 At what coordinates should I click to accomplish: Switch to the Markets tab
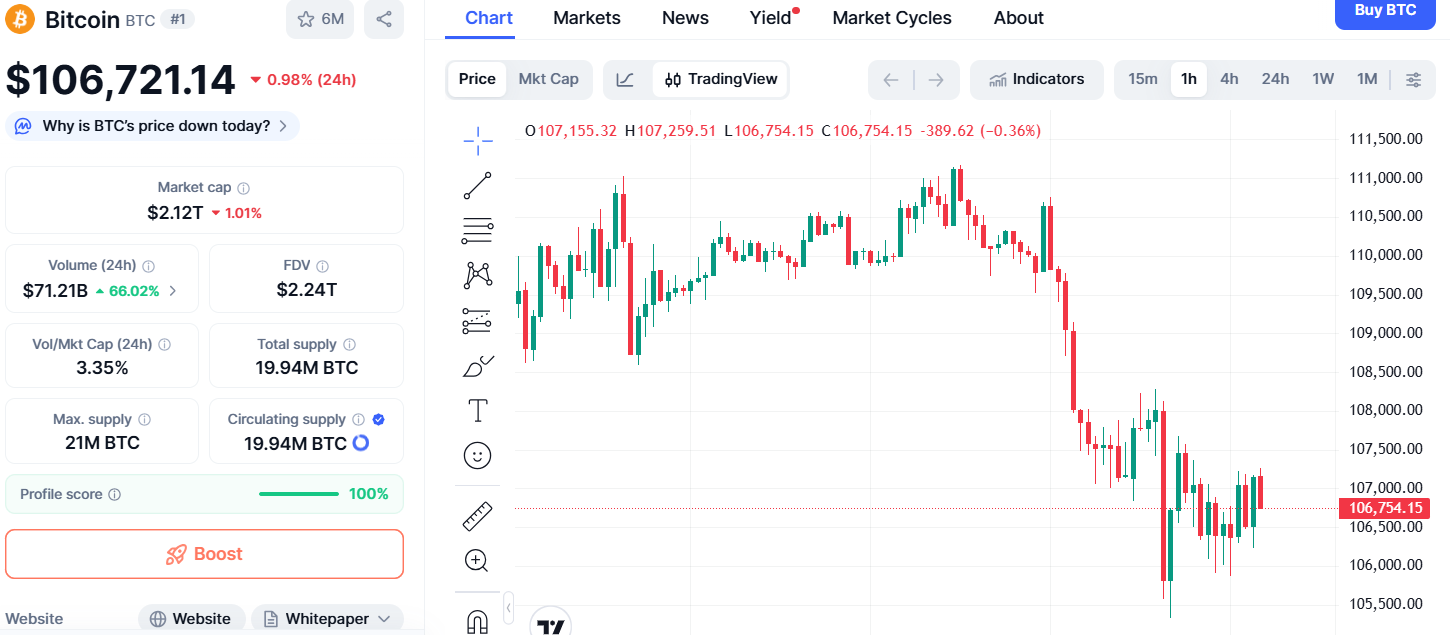click(x=587, y=17)
